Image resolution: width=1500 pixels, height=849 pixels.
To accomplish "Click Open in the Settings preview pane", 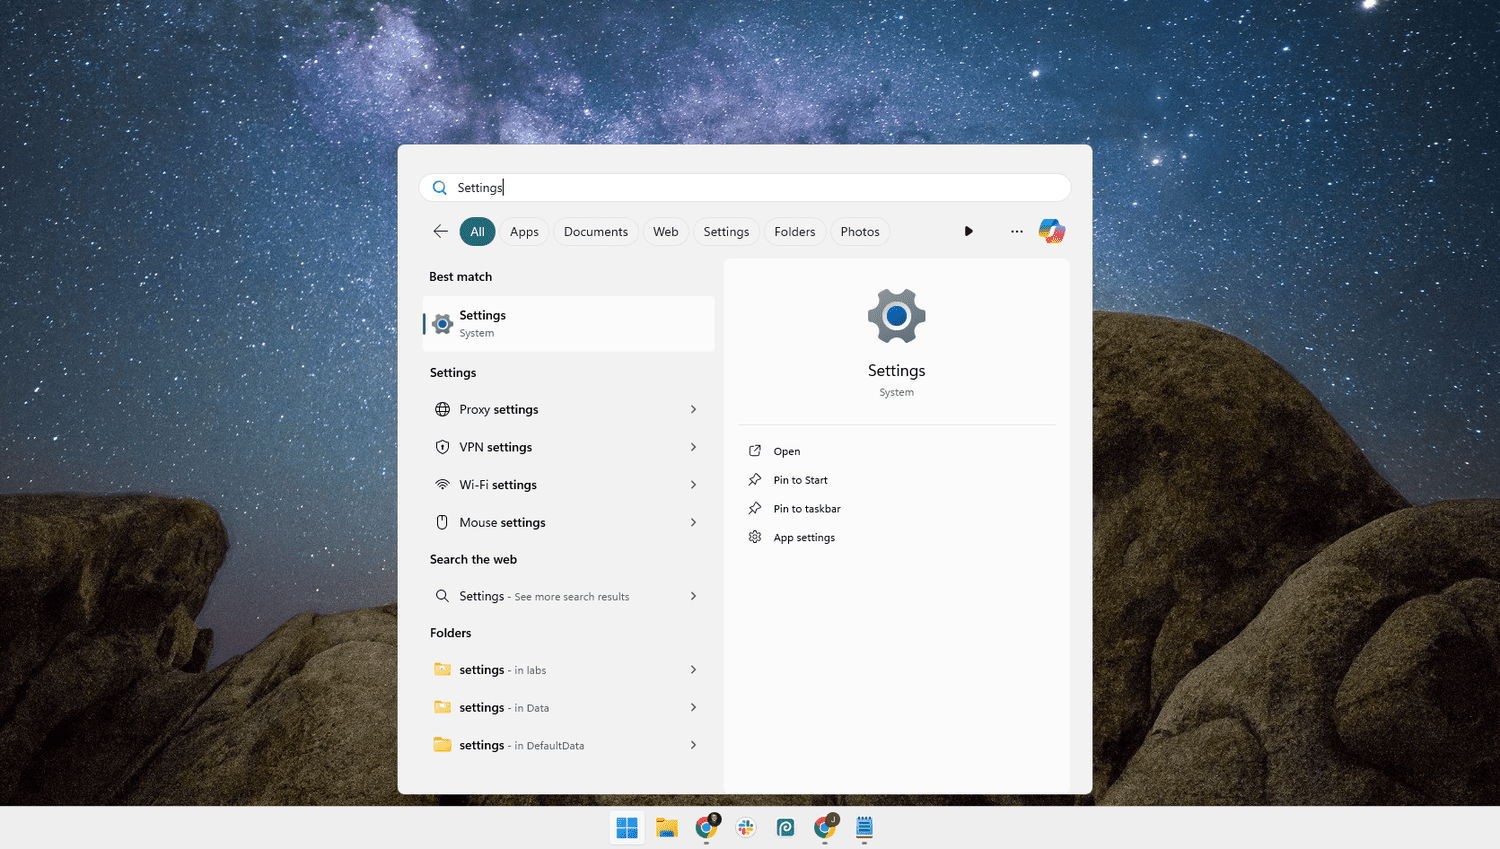I will [786, 451].
